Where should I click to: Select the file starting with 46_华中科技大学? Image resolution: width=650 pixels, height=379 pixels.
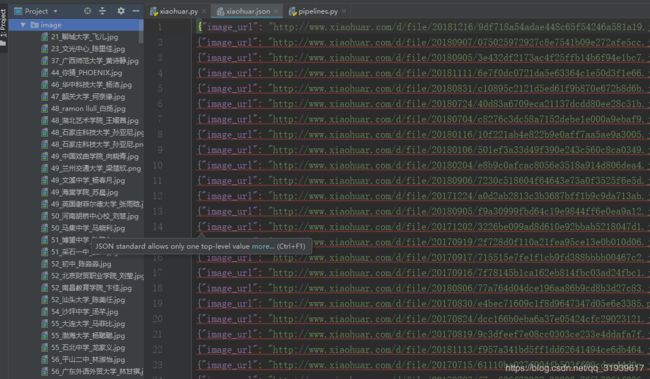coord(91,85)
